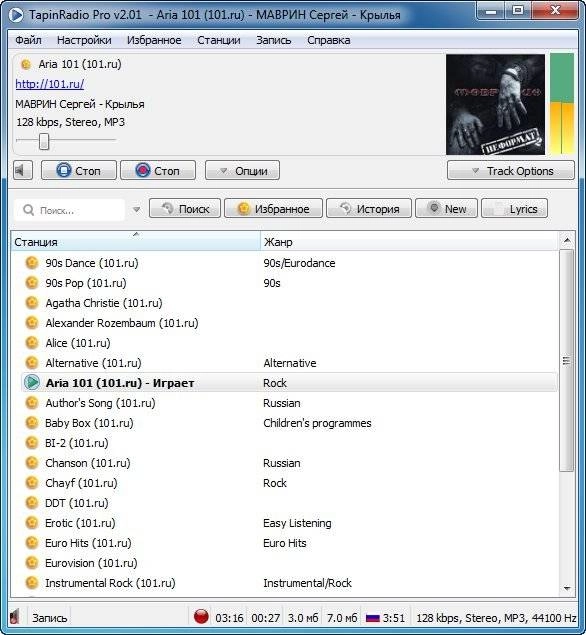The height and width of the screenshot is (635, 586).
Task: Click the Поиск search box
Action: [x=69, y=210]
